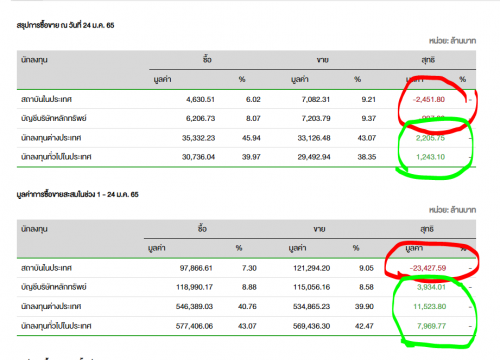Click the นักลงทุน header of first table
Viewport: 500px width, 360px height.
(x=34, y=60)
